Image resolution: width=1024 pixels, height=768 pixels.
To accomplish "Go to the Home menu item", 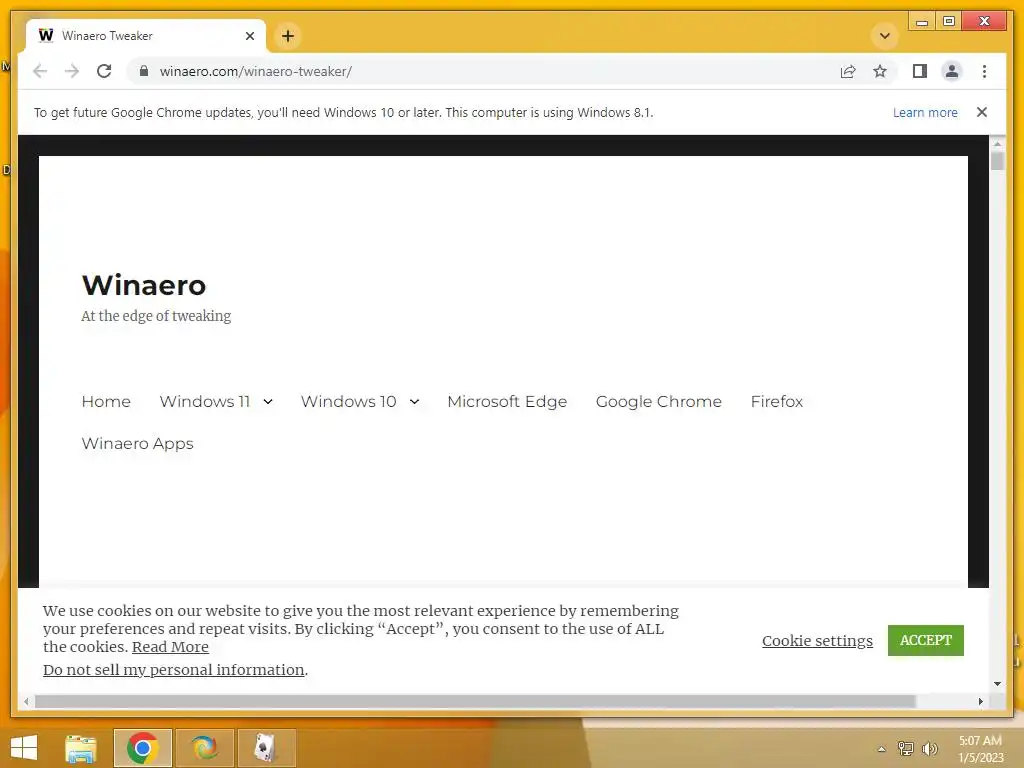I will click(106, 401).
